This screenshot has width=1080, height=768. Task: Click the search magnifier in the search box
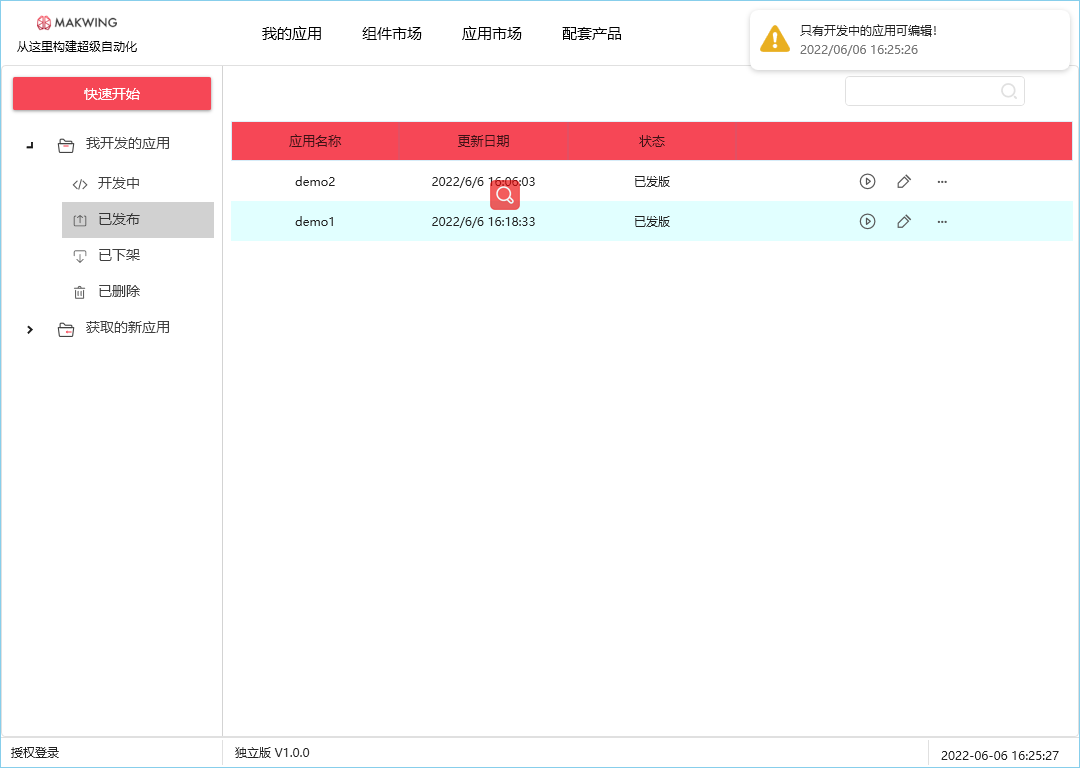1009,90
